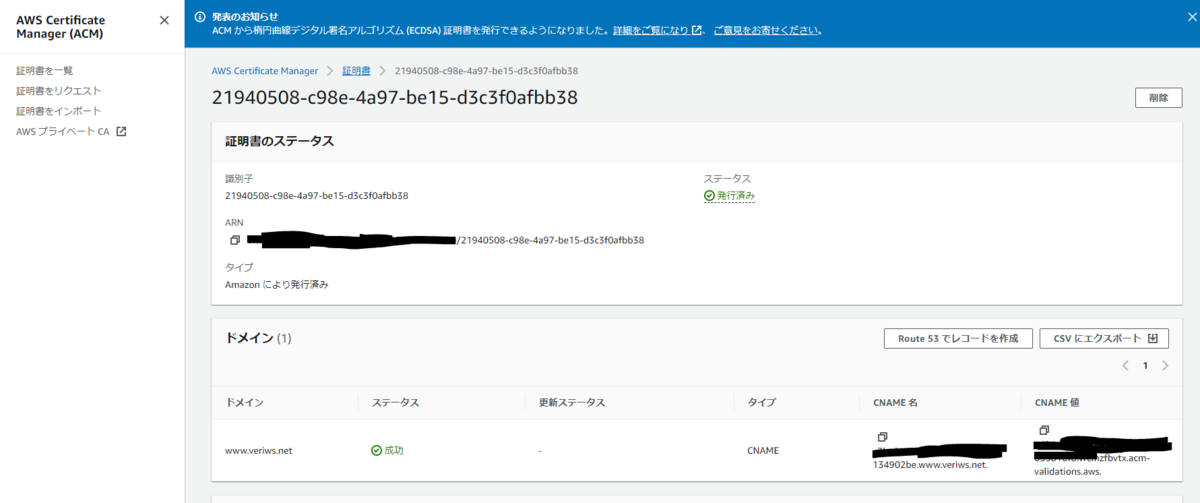Open ご意見をお寄せください feedback link
The width and height of the screenshot is (1200, 503).
(x=768, y=30)
